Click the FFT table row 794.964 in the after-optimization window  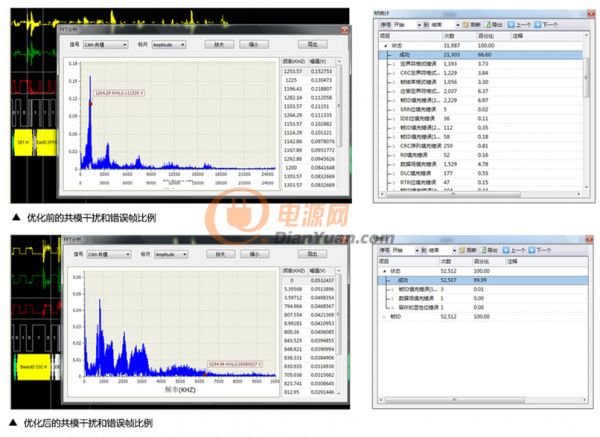[309, 306]
